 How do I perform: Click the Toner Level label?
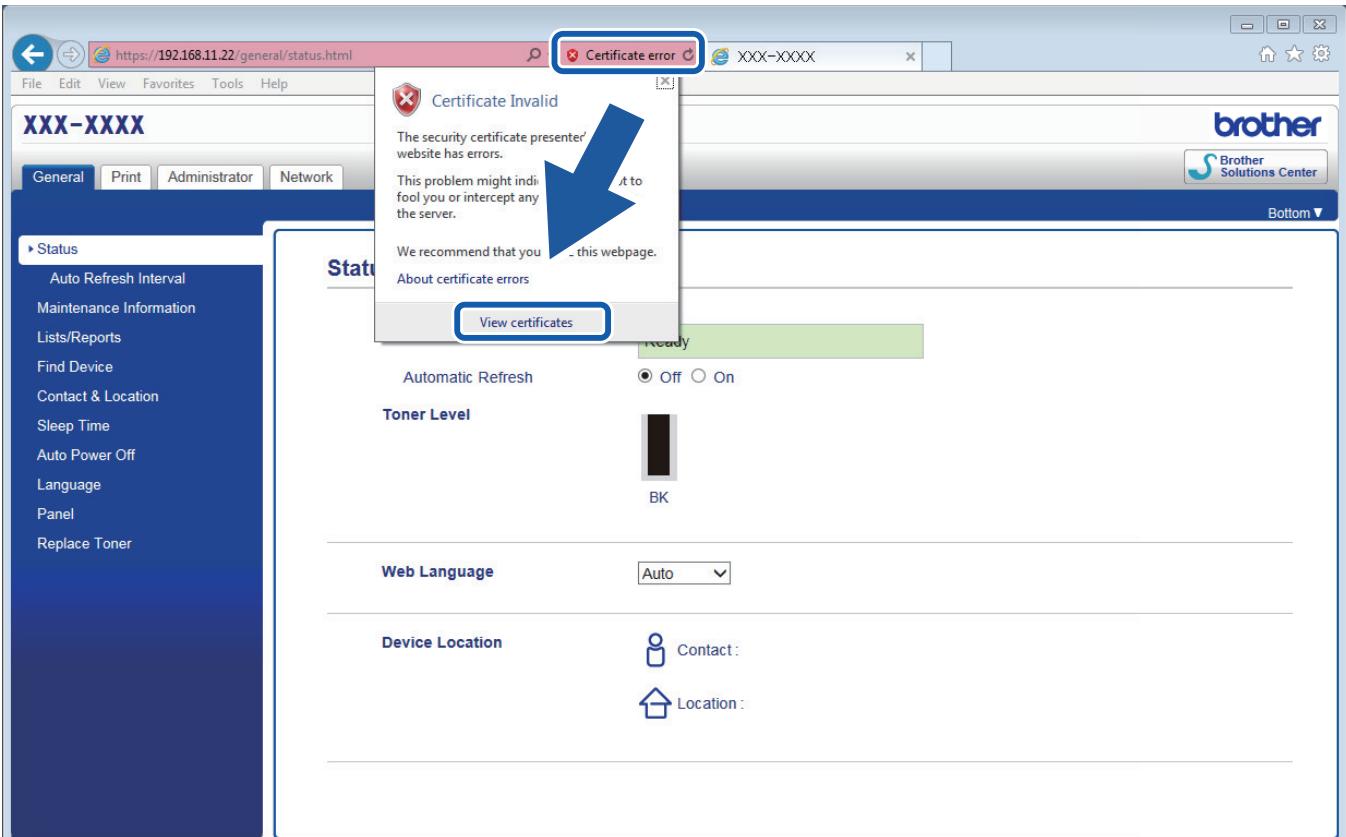427,414
